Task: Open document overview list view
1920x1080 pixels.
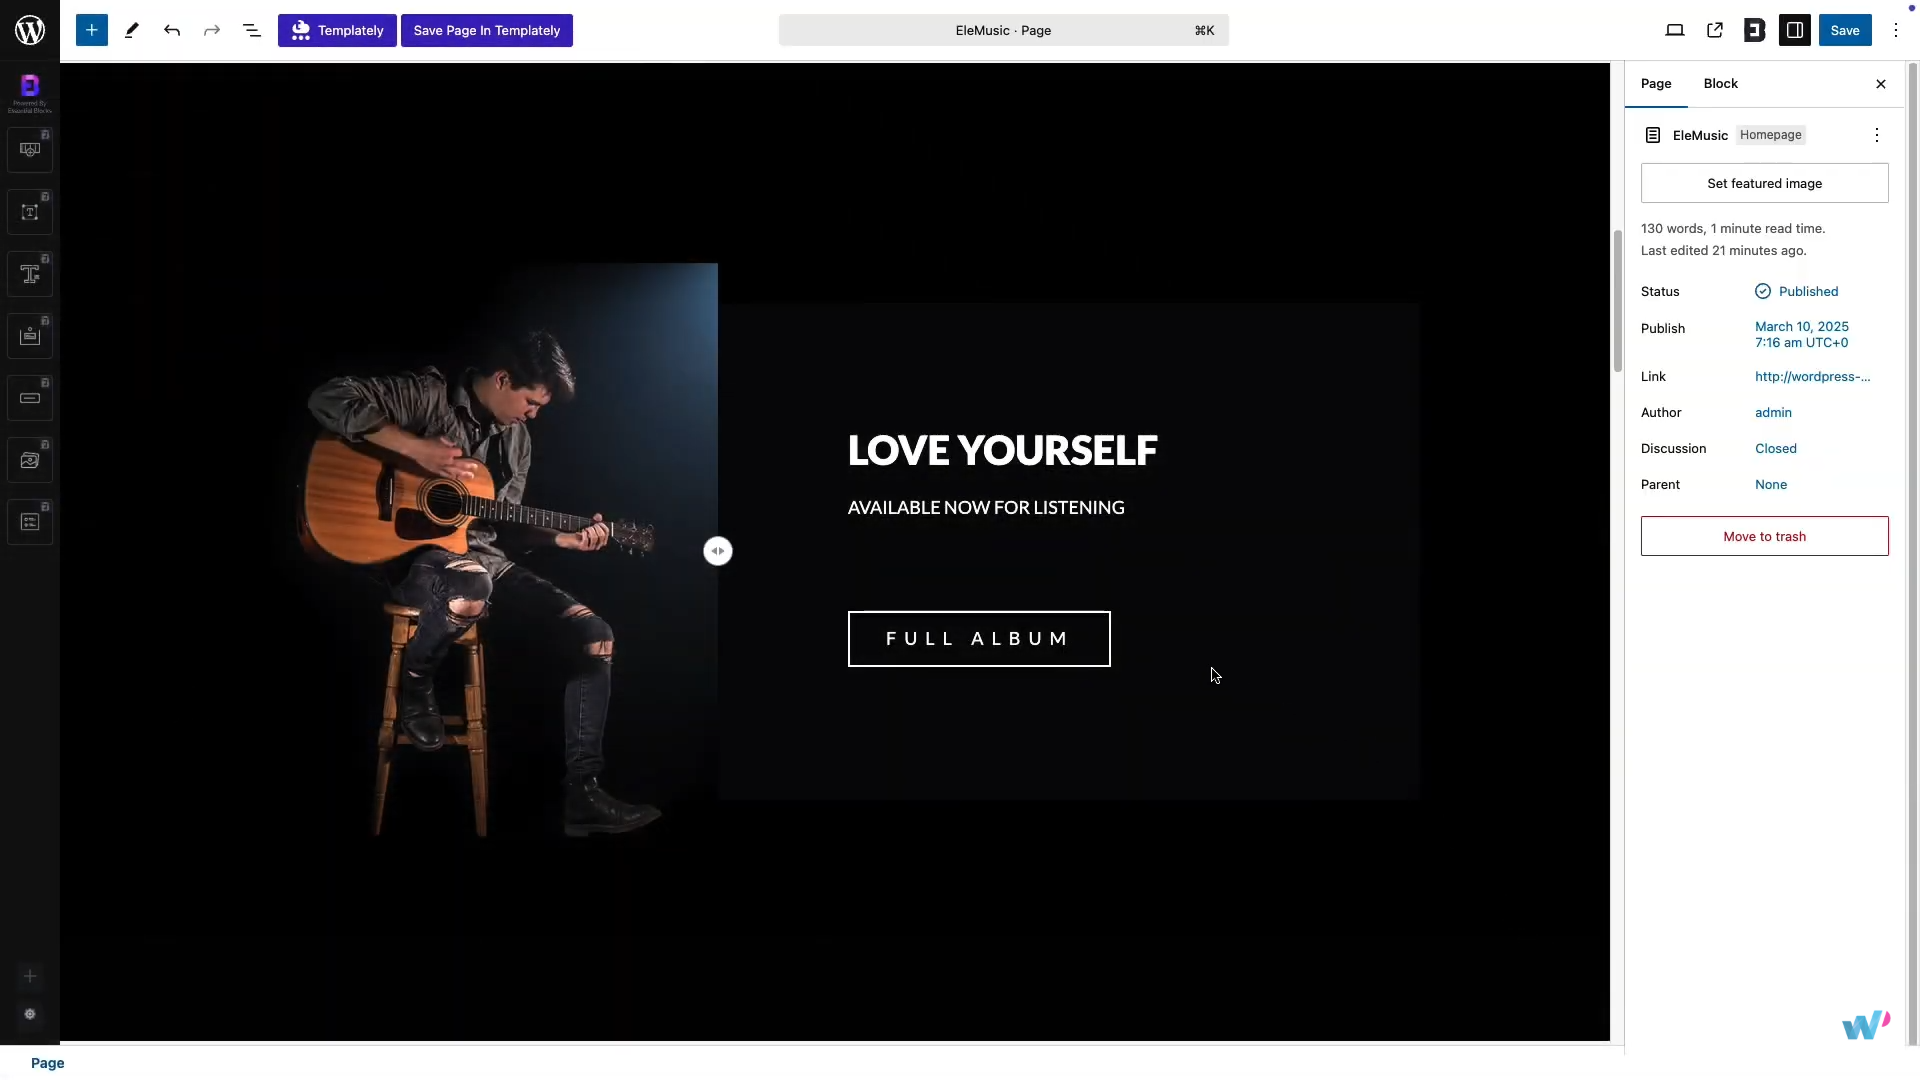Action: pyautogui.click(x=252, y=30)
